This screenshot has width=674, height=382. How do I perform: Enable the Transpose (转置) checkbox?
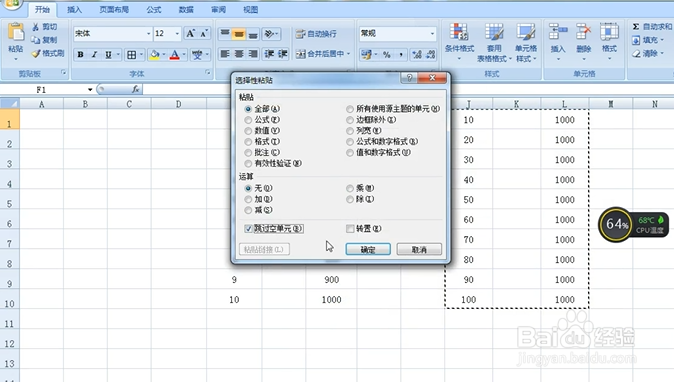click(x=350, y=229)
